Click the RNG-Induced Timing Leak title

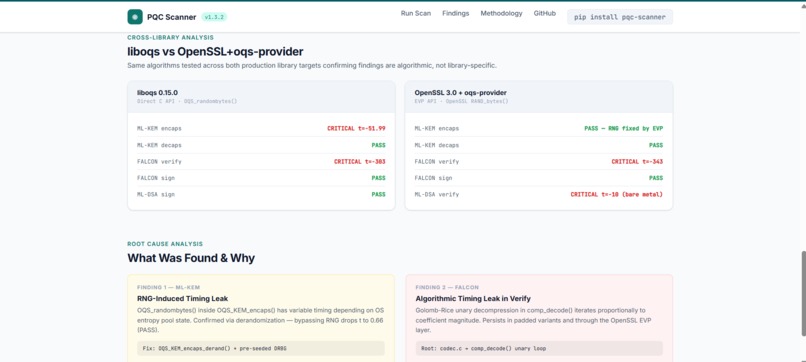[182, 298]
